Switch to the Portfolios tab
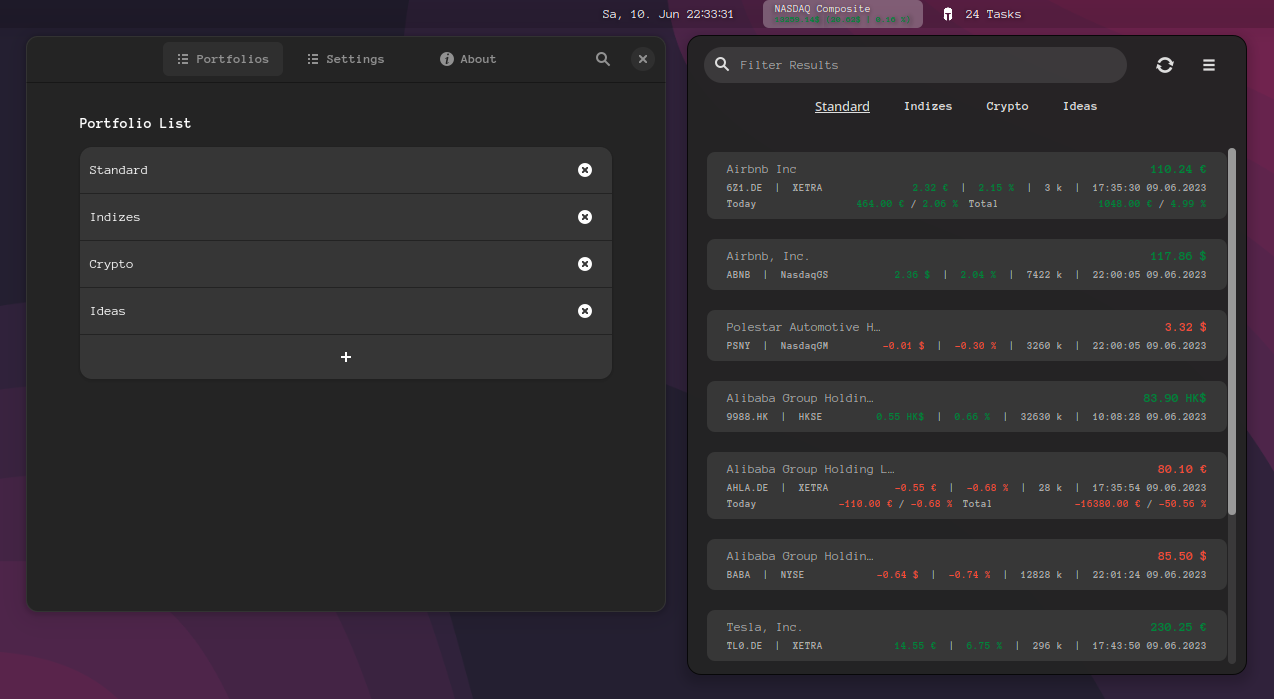The width and height of the screenshot is (1274, 699). (223, 59)
